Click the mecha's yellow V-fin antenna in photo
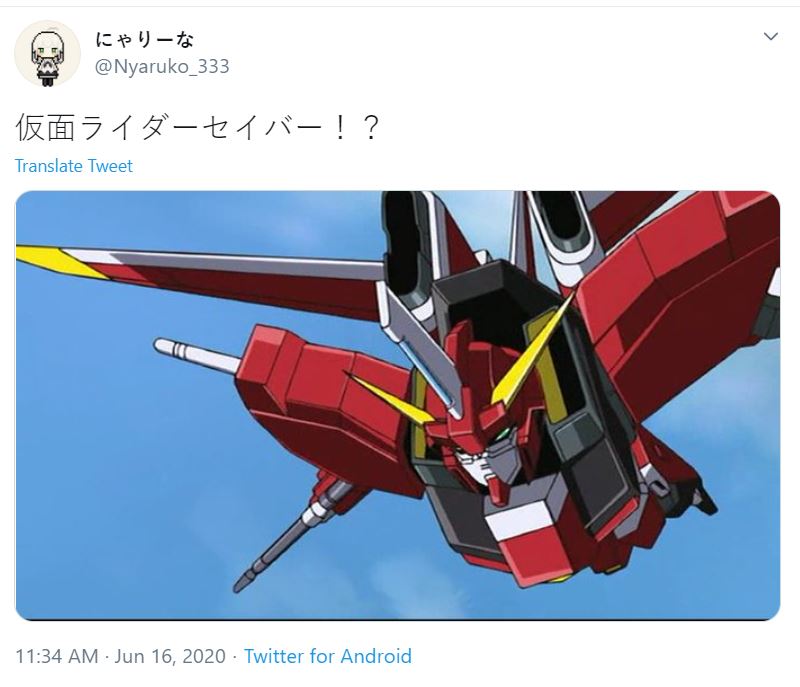The height and width of the screenshot is (687, 800). coord(531,352)
